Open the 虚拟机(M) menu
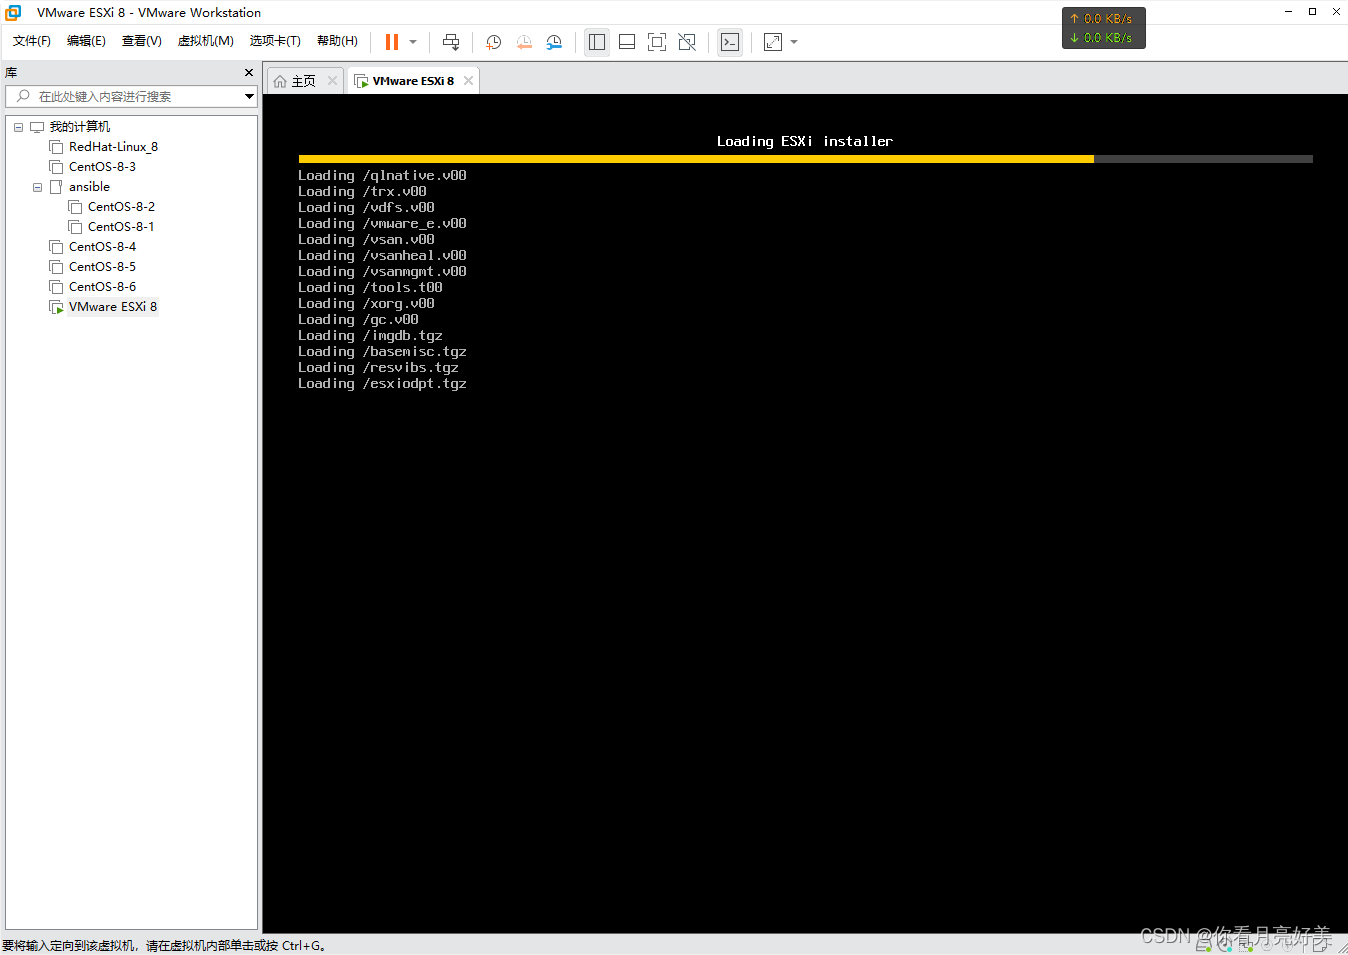This screenshot has height=955, width=1348. pos(206,41)
